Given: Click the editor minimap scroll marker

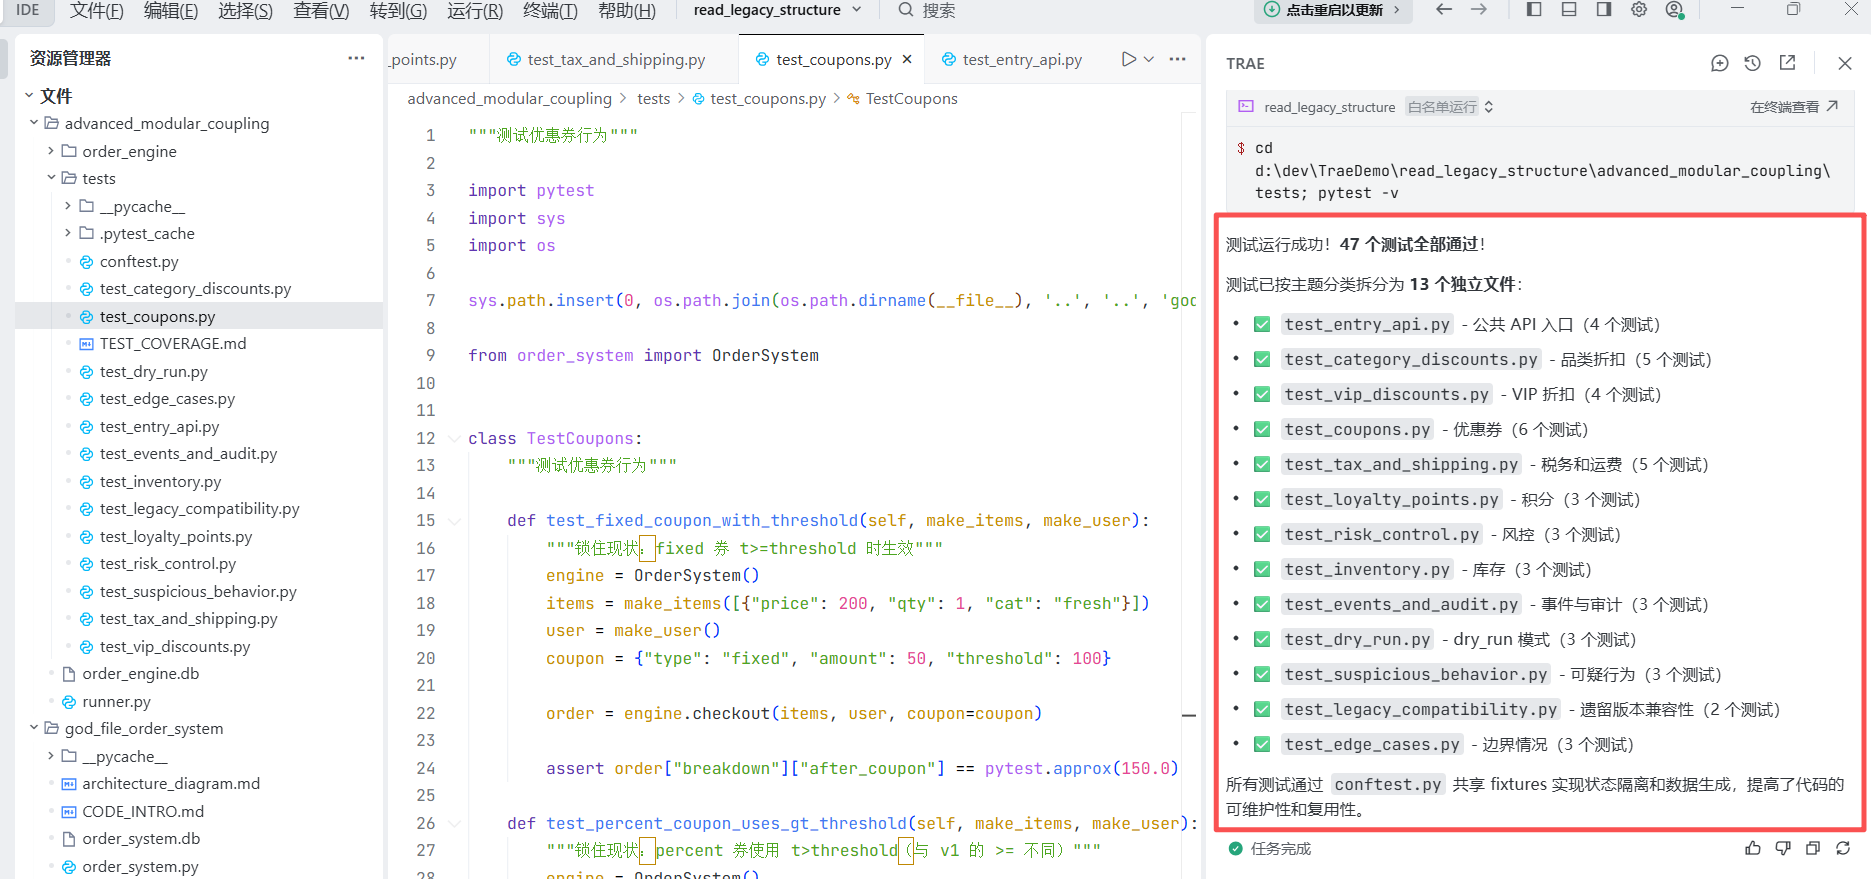Looking at the screenshot, I should (1189, 715).
